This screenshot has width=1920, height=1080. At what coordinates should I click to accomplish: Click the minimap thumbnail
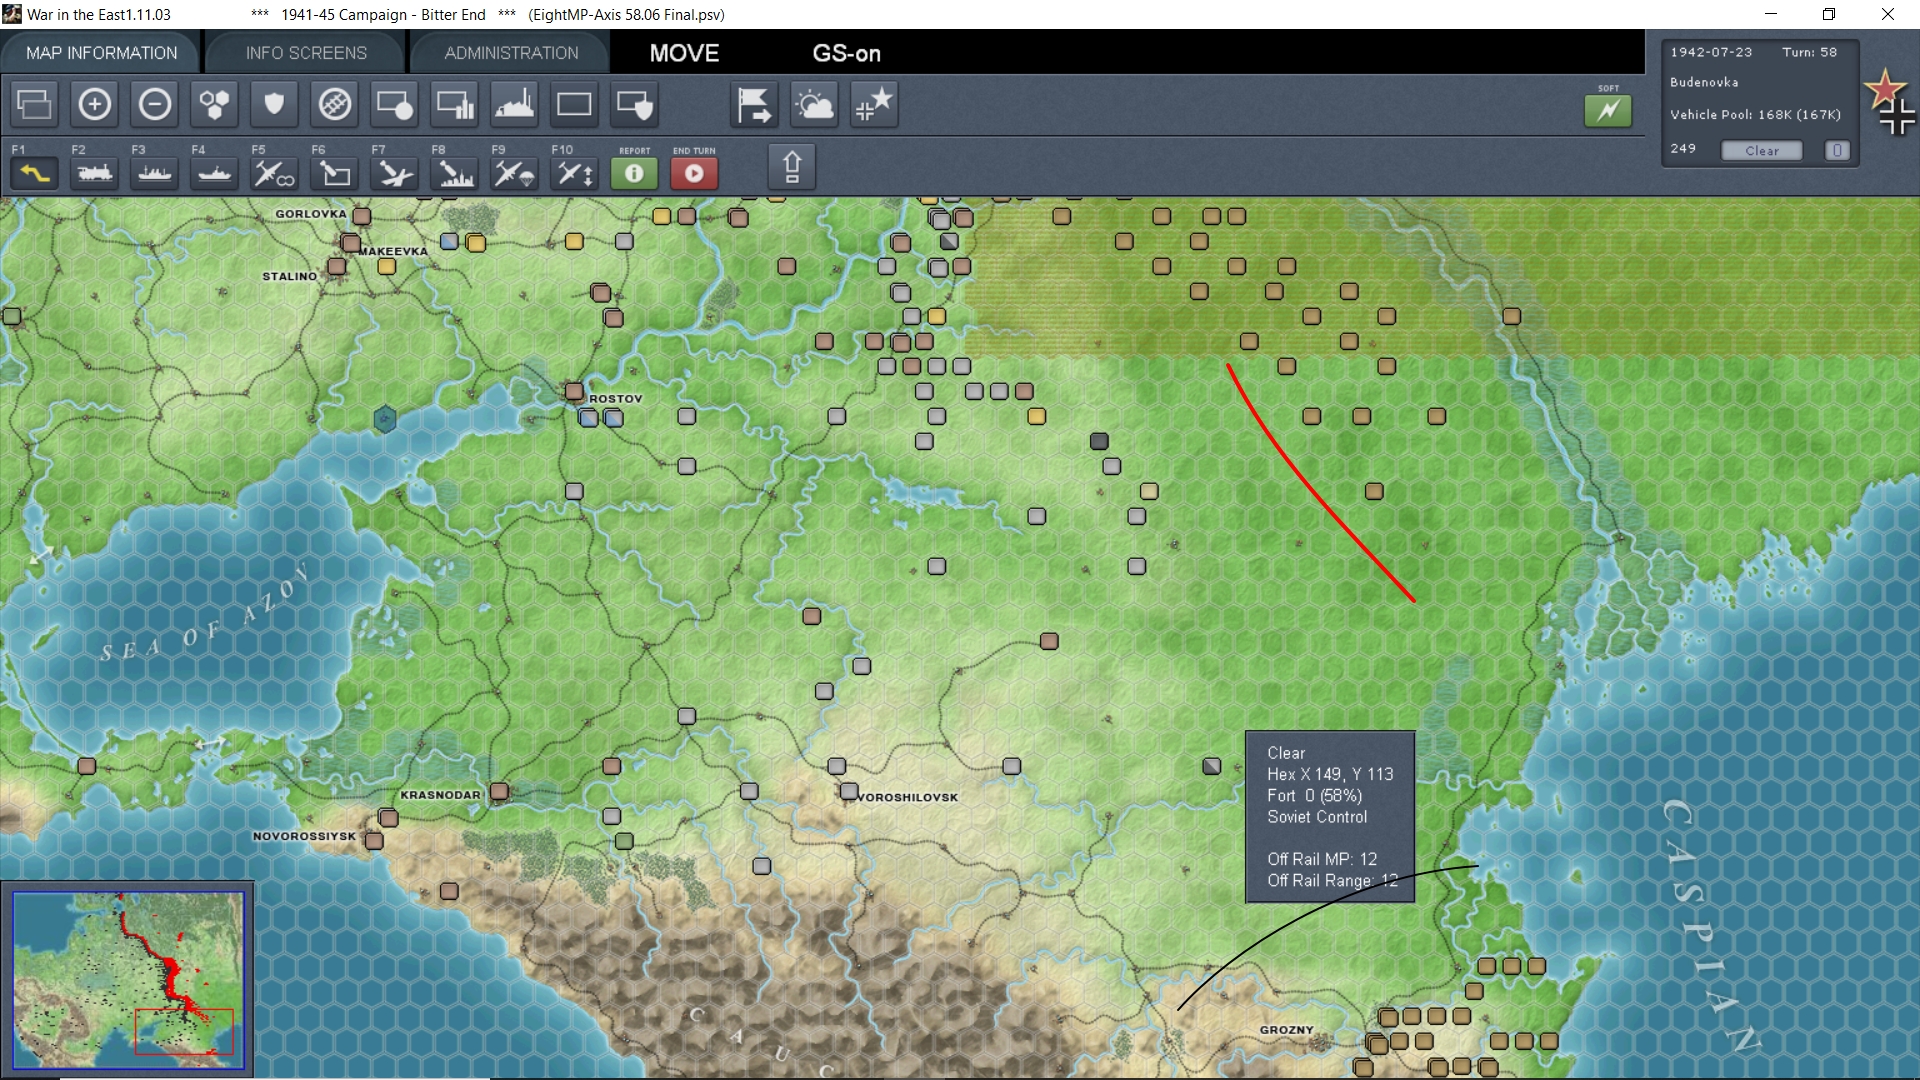tap(128, 980)
